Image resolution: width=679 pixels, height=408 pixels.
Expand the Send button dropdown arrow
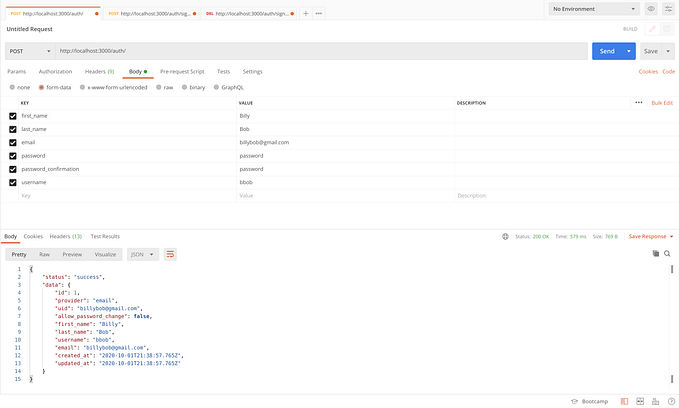pyautogui.click(x=629, y=51)
